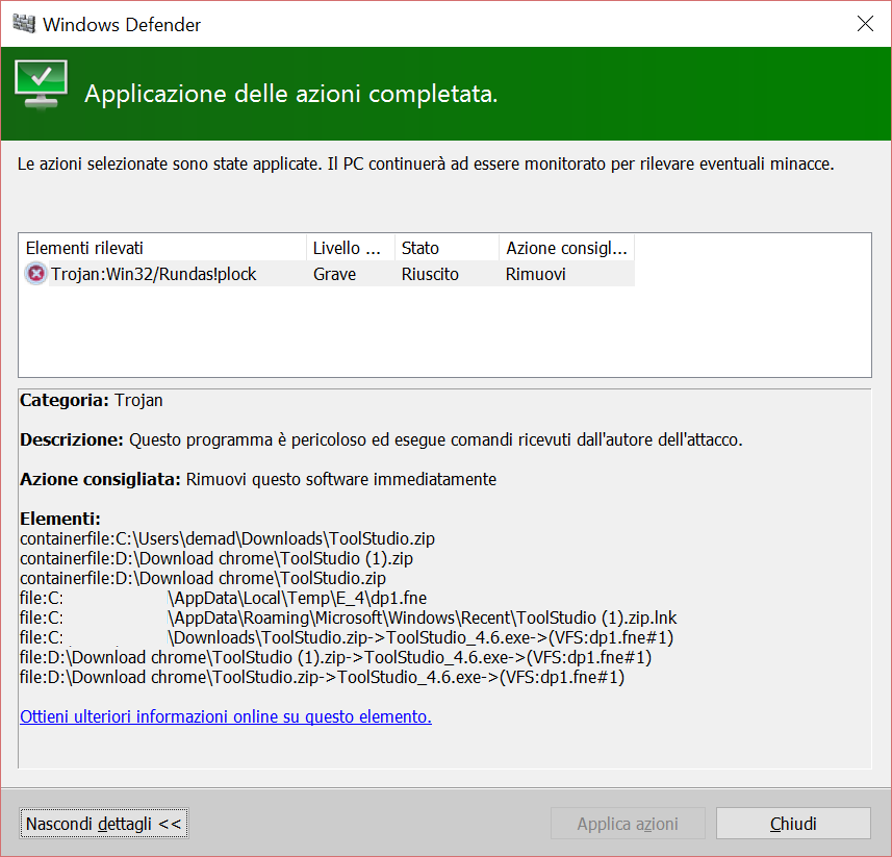Click the Riuscito status cell
Image resolution: width=892 pixels, height=857 pixels.
[430, 274]
